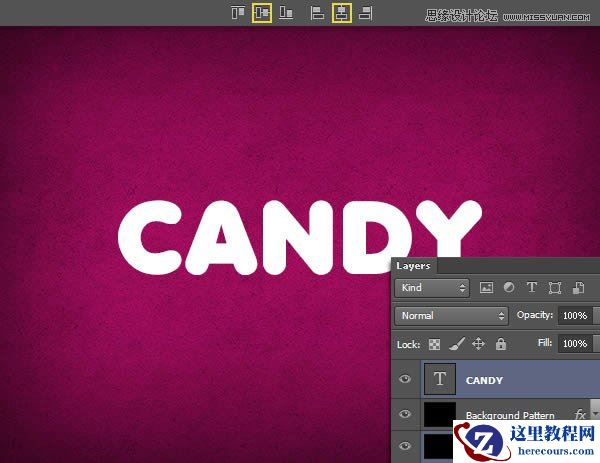Toggle lock position move icon
Viewport: 600px width, 463px height.
click(x=478, y=344)
